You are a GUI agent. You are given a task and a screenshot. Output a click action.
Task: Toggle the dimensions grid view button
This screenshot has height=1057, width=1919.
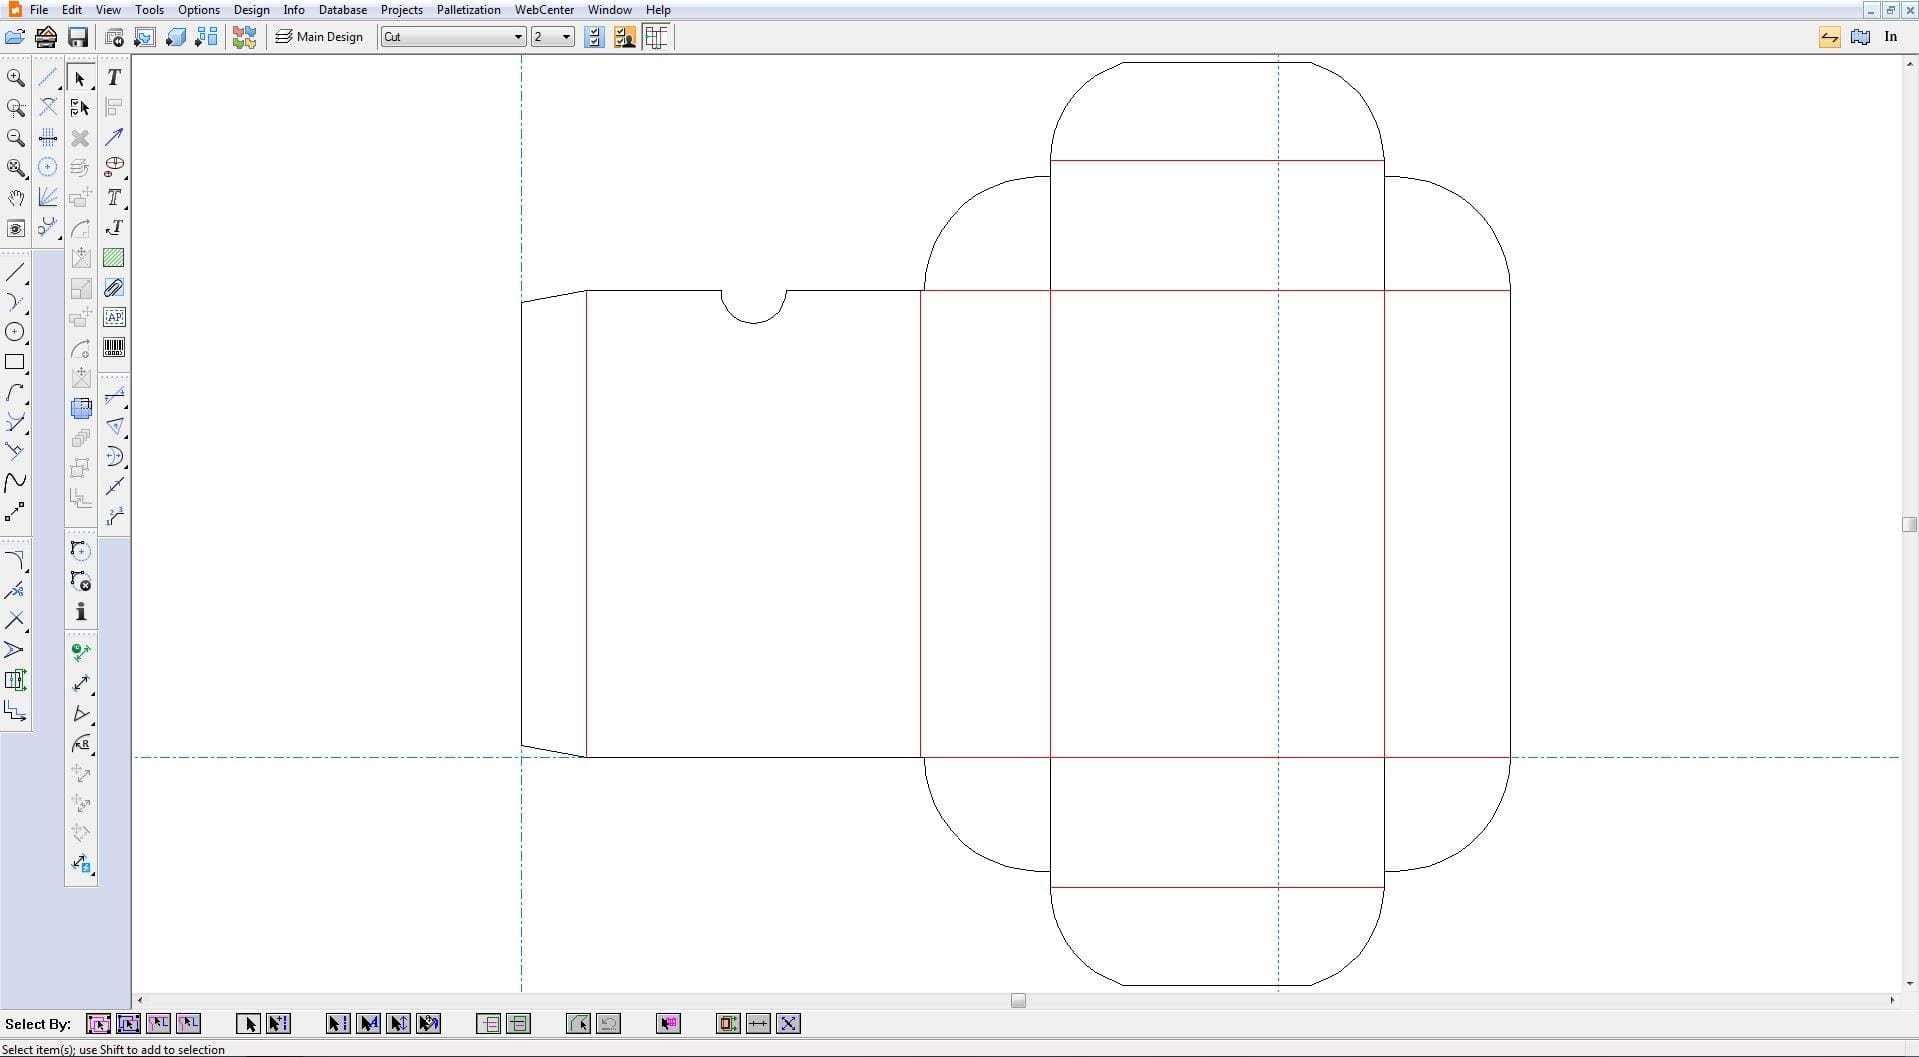656,37
